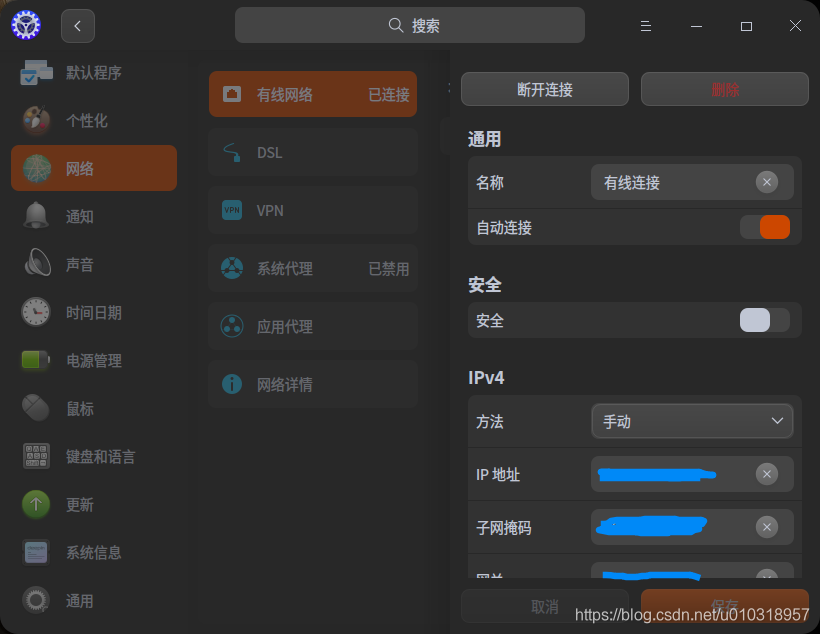820x634 pixels.
Task: Click the 断开连接 disconnect button
Action: pos(544,88)
